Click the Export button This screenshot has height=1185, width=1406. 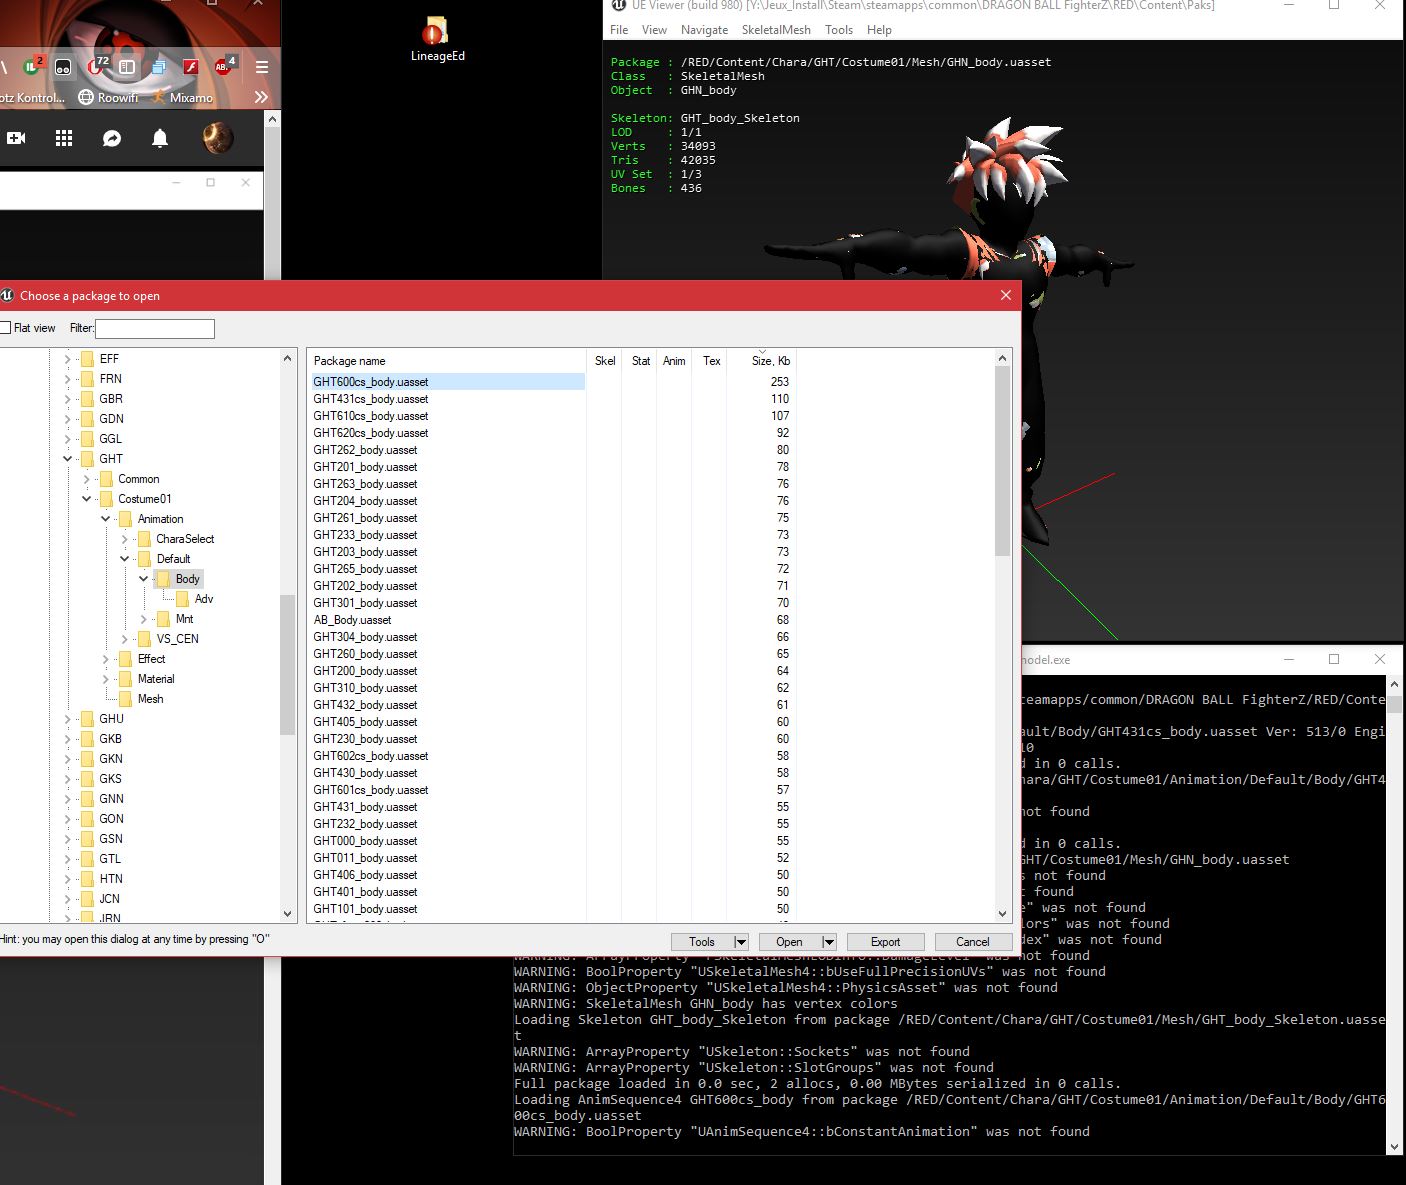tap(886, 942)
